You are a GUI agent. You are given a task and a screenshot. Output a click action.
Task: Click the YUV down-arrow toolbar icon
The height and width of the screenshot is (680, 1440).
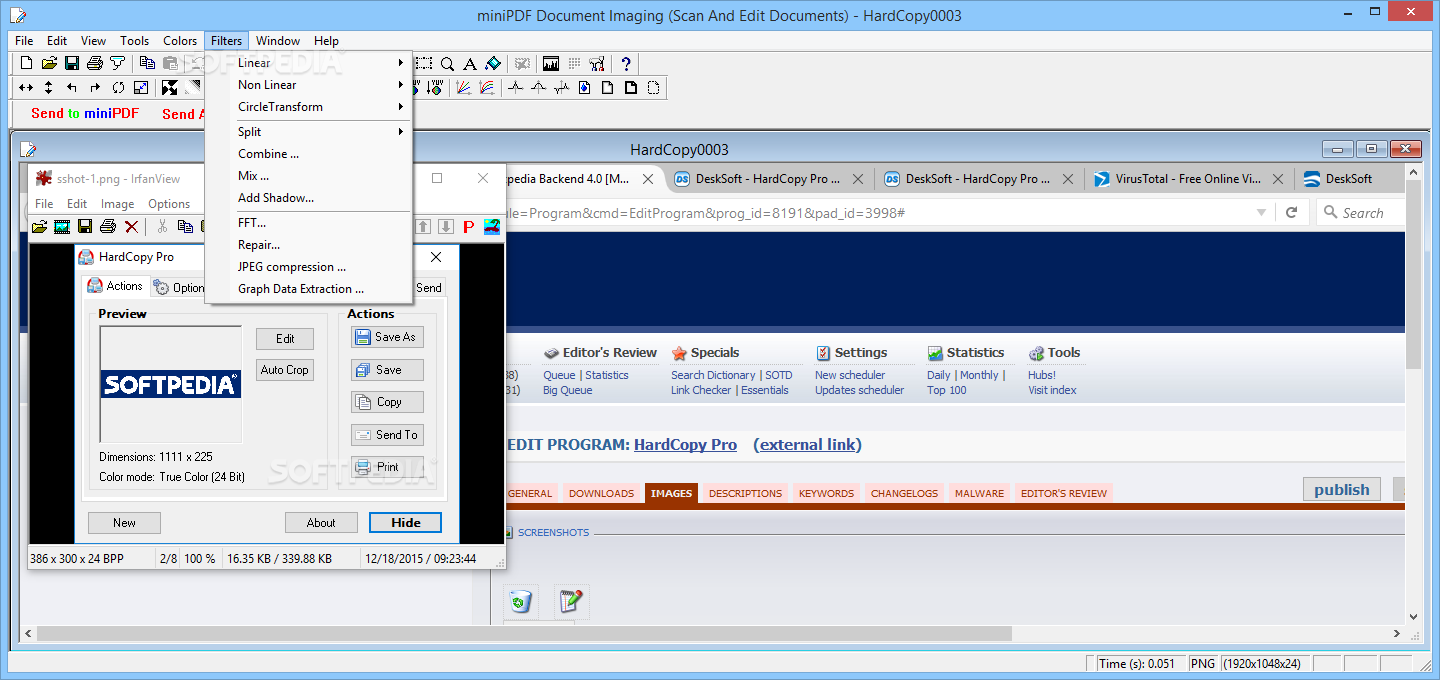(437, 87)
